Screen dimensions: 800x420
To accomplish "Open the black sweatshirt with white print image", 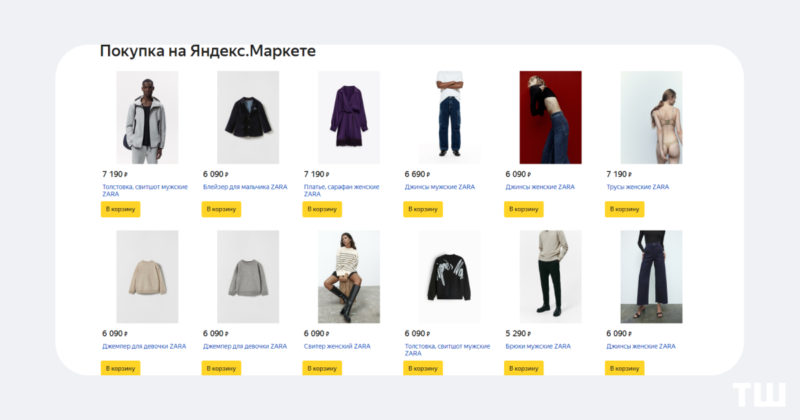I will coord(449,277).
